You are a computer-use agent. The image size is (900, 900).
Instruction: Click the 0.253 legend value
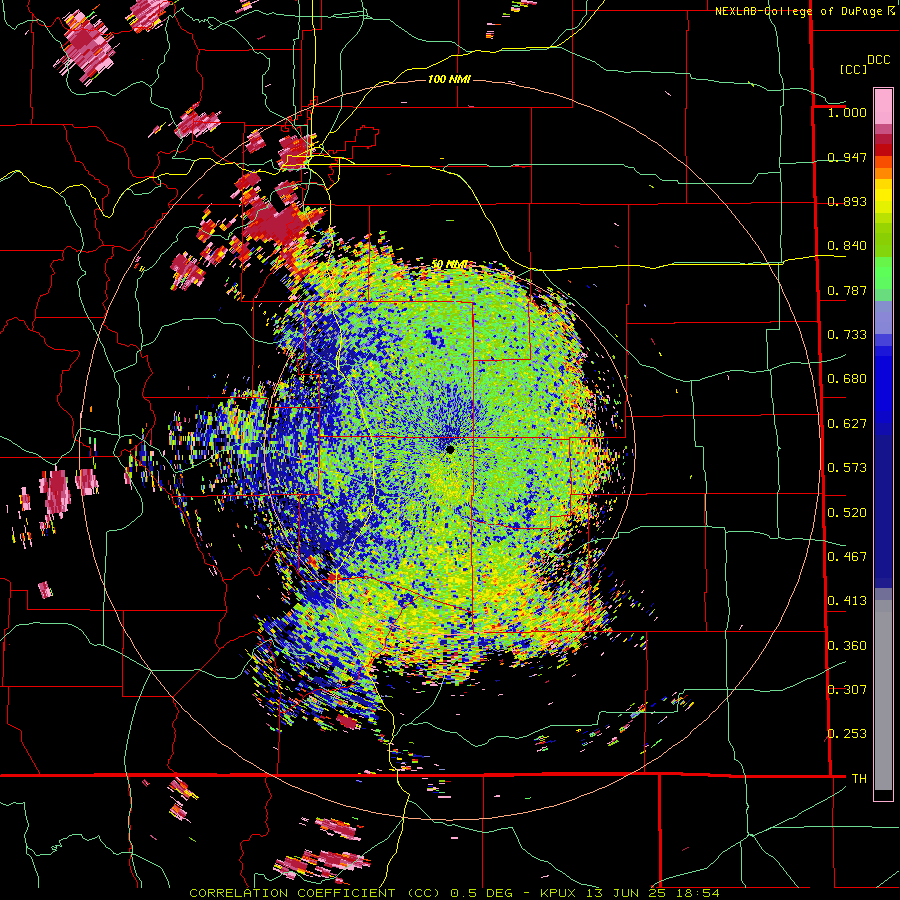coord(847,734)
